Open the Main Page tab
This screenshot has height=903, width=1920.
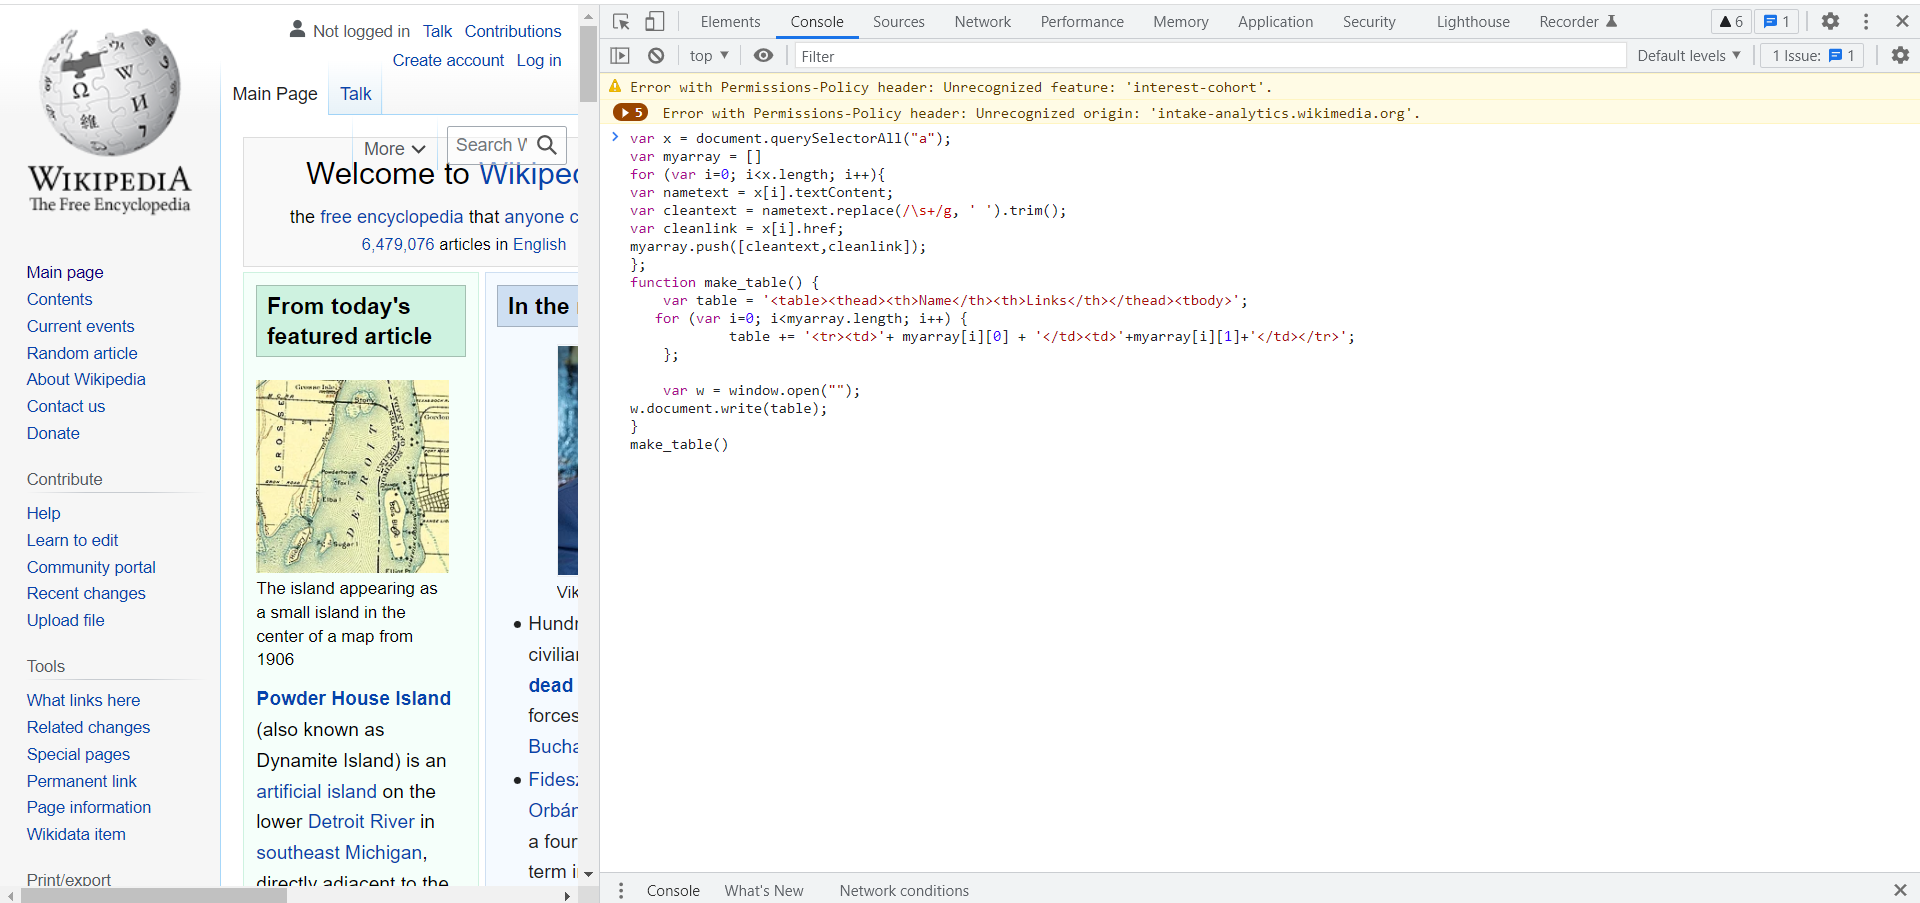click(x=275, y=94)
